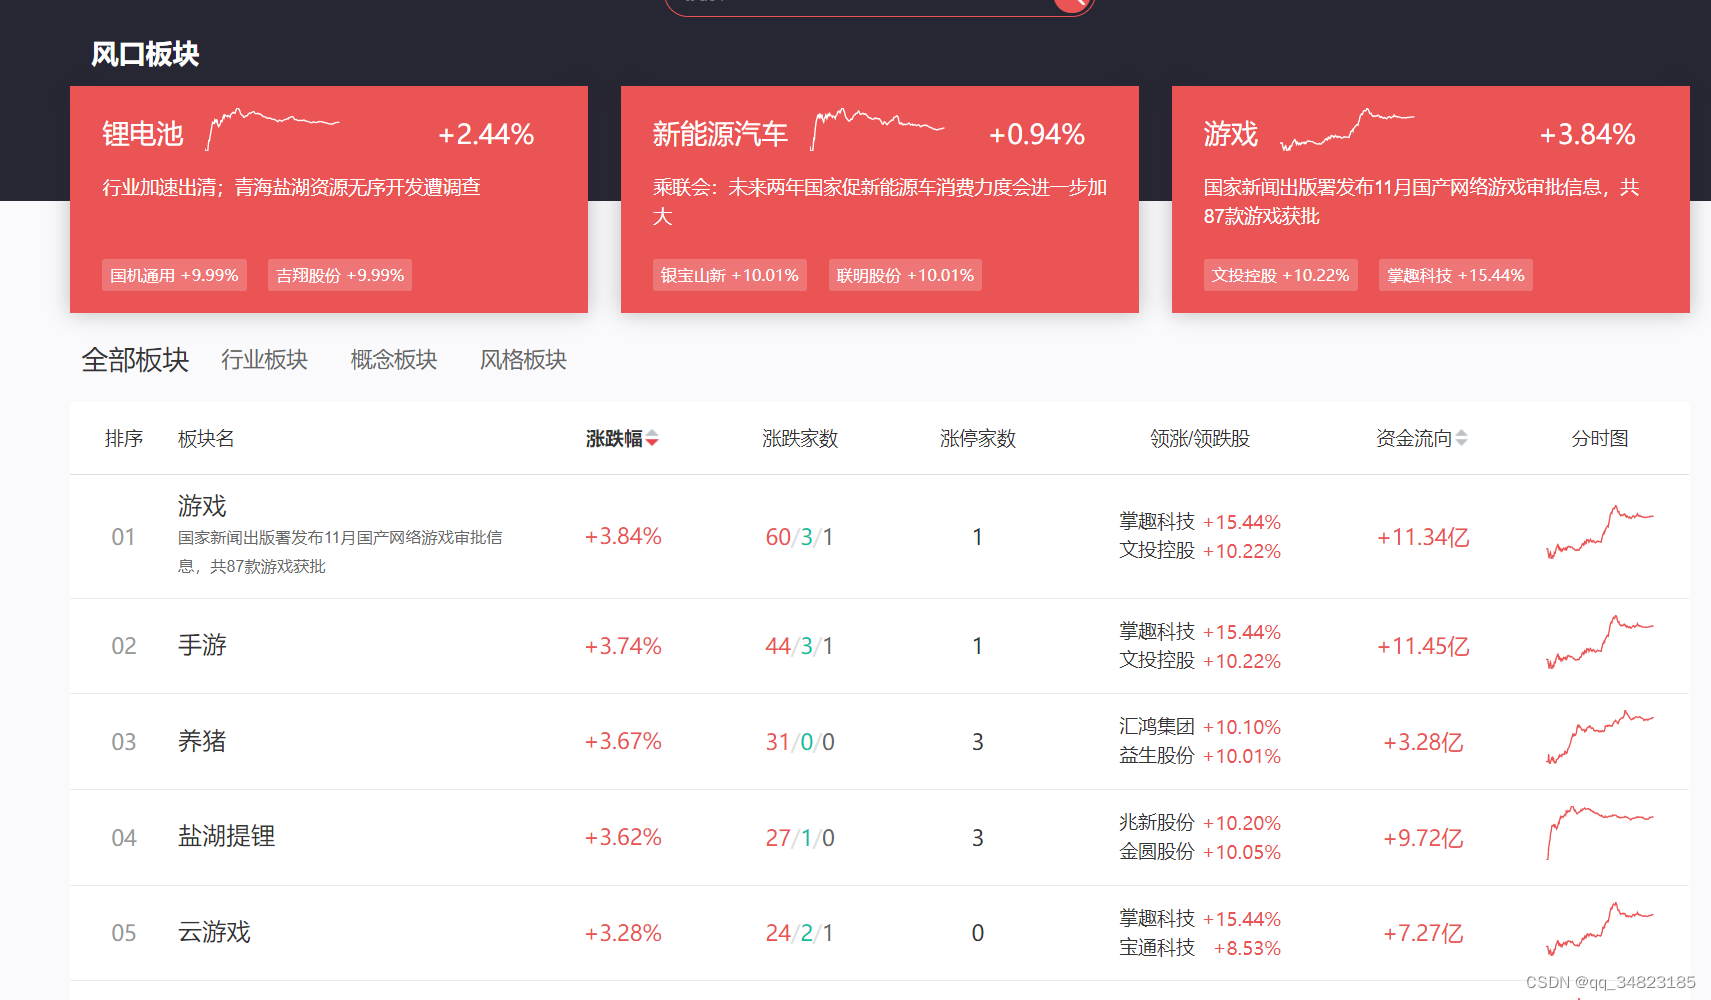Image resolution: width=1711 pixels, height=1000 pixels.
Task: Click 锂电池 card mini trend chart
Action: click(x=273, y=129)
